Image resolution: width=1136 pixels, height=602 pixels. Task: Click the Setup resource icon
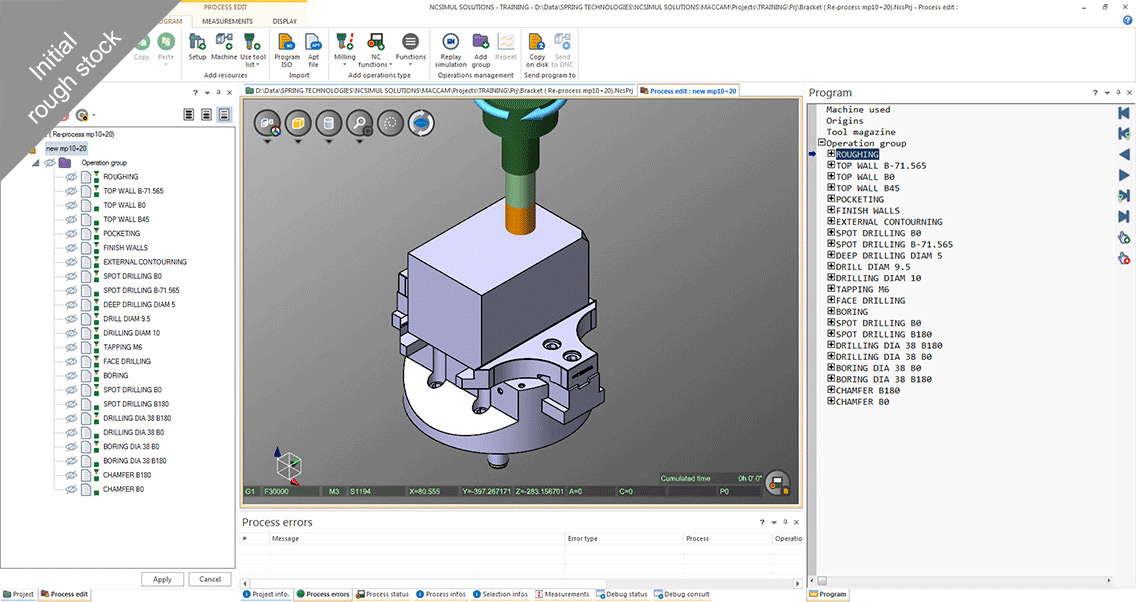pyautogui.click(x=197, y=42)
